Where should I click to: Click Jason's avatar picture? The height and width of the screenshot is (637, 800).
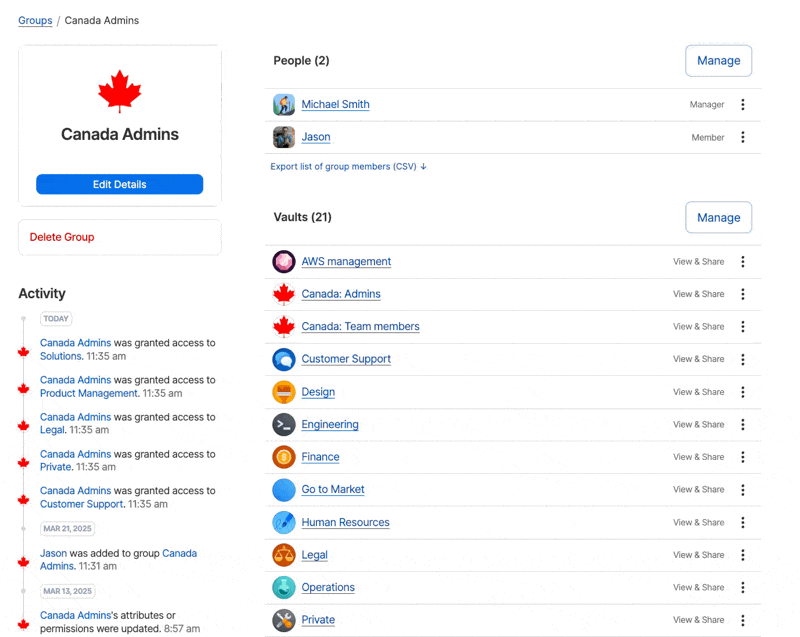284,136
